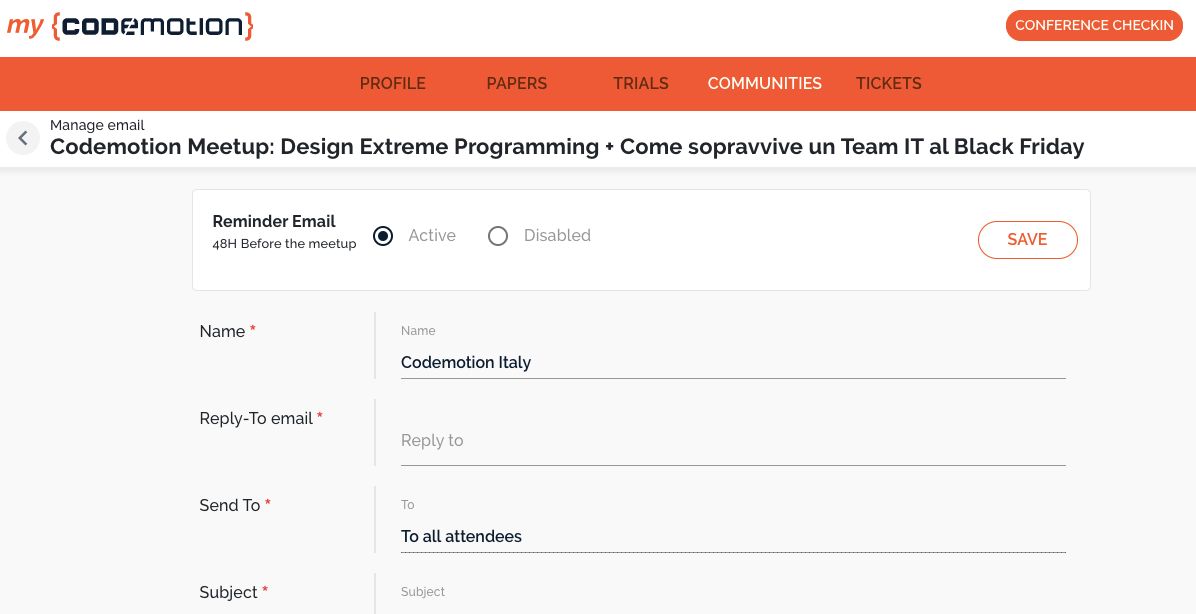Viewport: 1196px width, 614px height.
Task: Click the empty Reply to field
Action: pos(733,440)
